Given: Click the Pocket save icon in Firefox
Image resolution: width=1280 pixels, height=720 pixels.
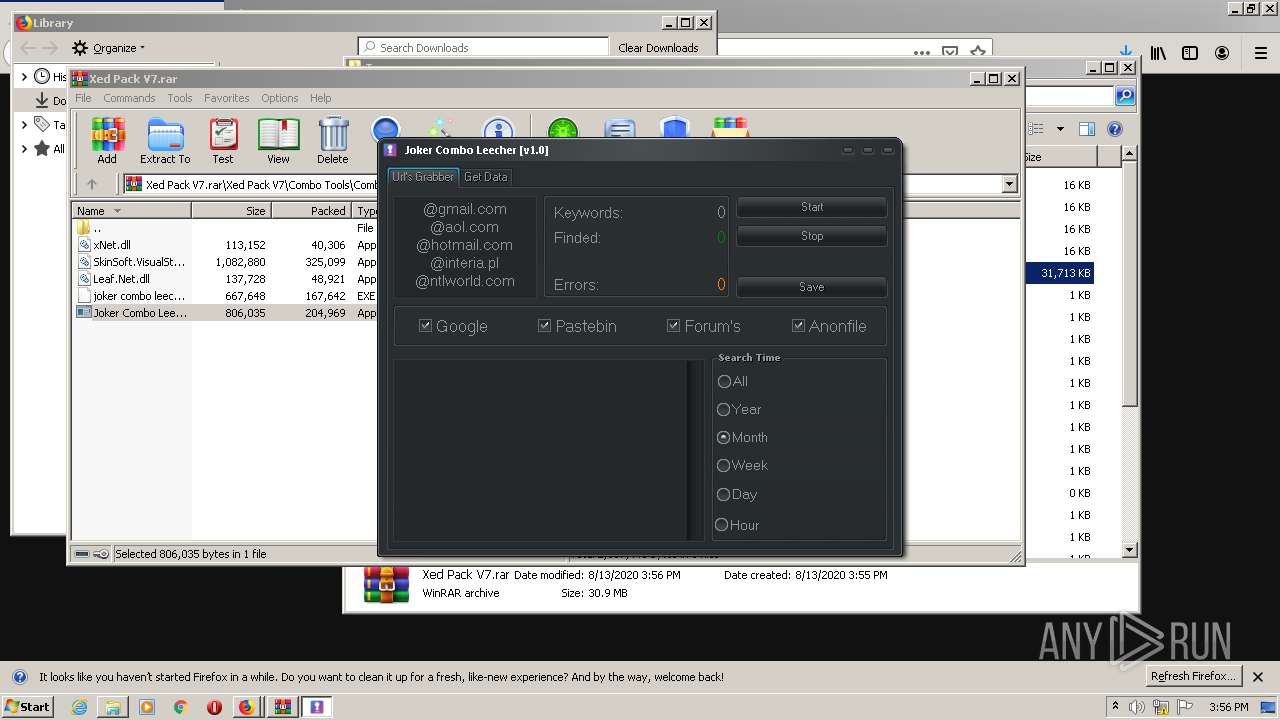Looking at the screenshot, I should (950, 52).
